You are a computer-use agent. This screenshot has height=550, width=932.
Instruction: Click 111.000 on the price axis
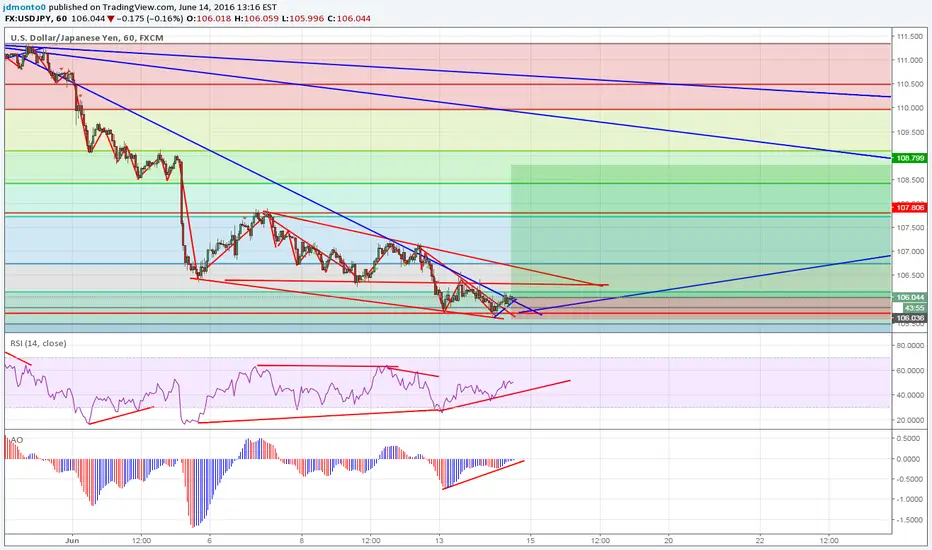910,60
